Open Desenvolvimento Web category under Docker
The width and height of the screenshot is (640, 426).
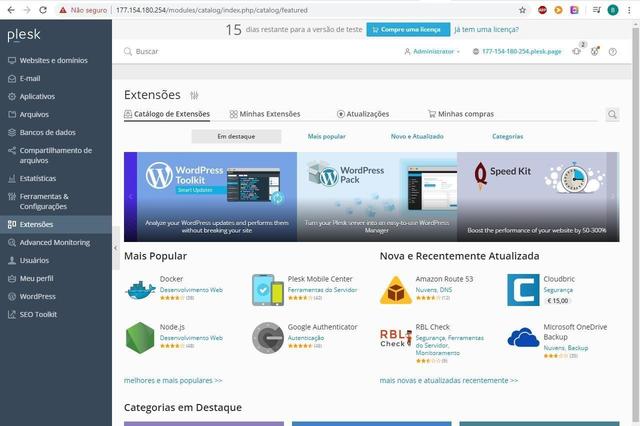[191, 290]
